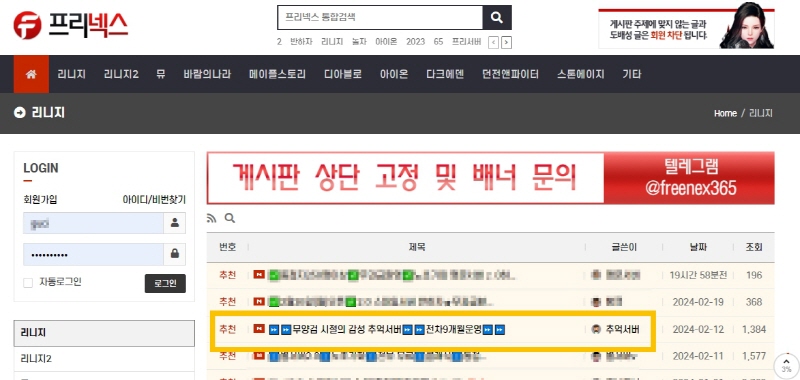Click the 글쓴이 column header

(x=624, y=247)
